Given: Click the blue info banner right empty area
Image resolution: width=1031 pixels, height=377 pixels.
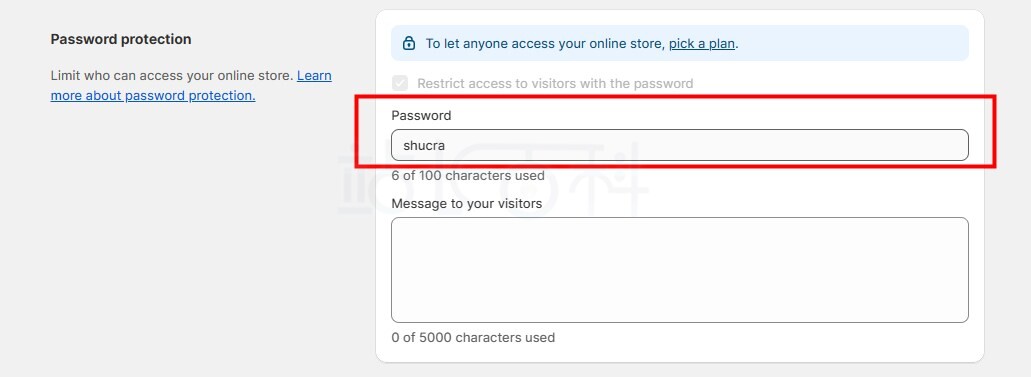Looking at the screenshot, I should tap(855, 43).
